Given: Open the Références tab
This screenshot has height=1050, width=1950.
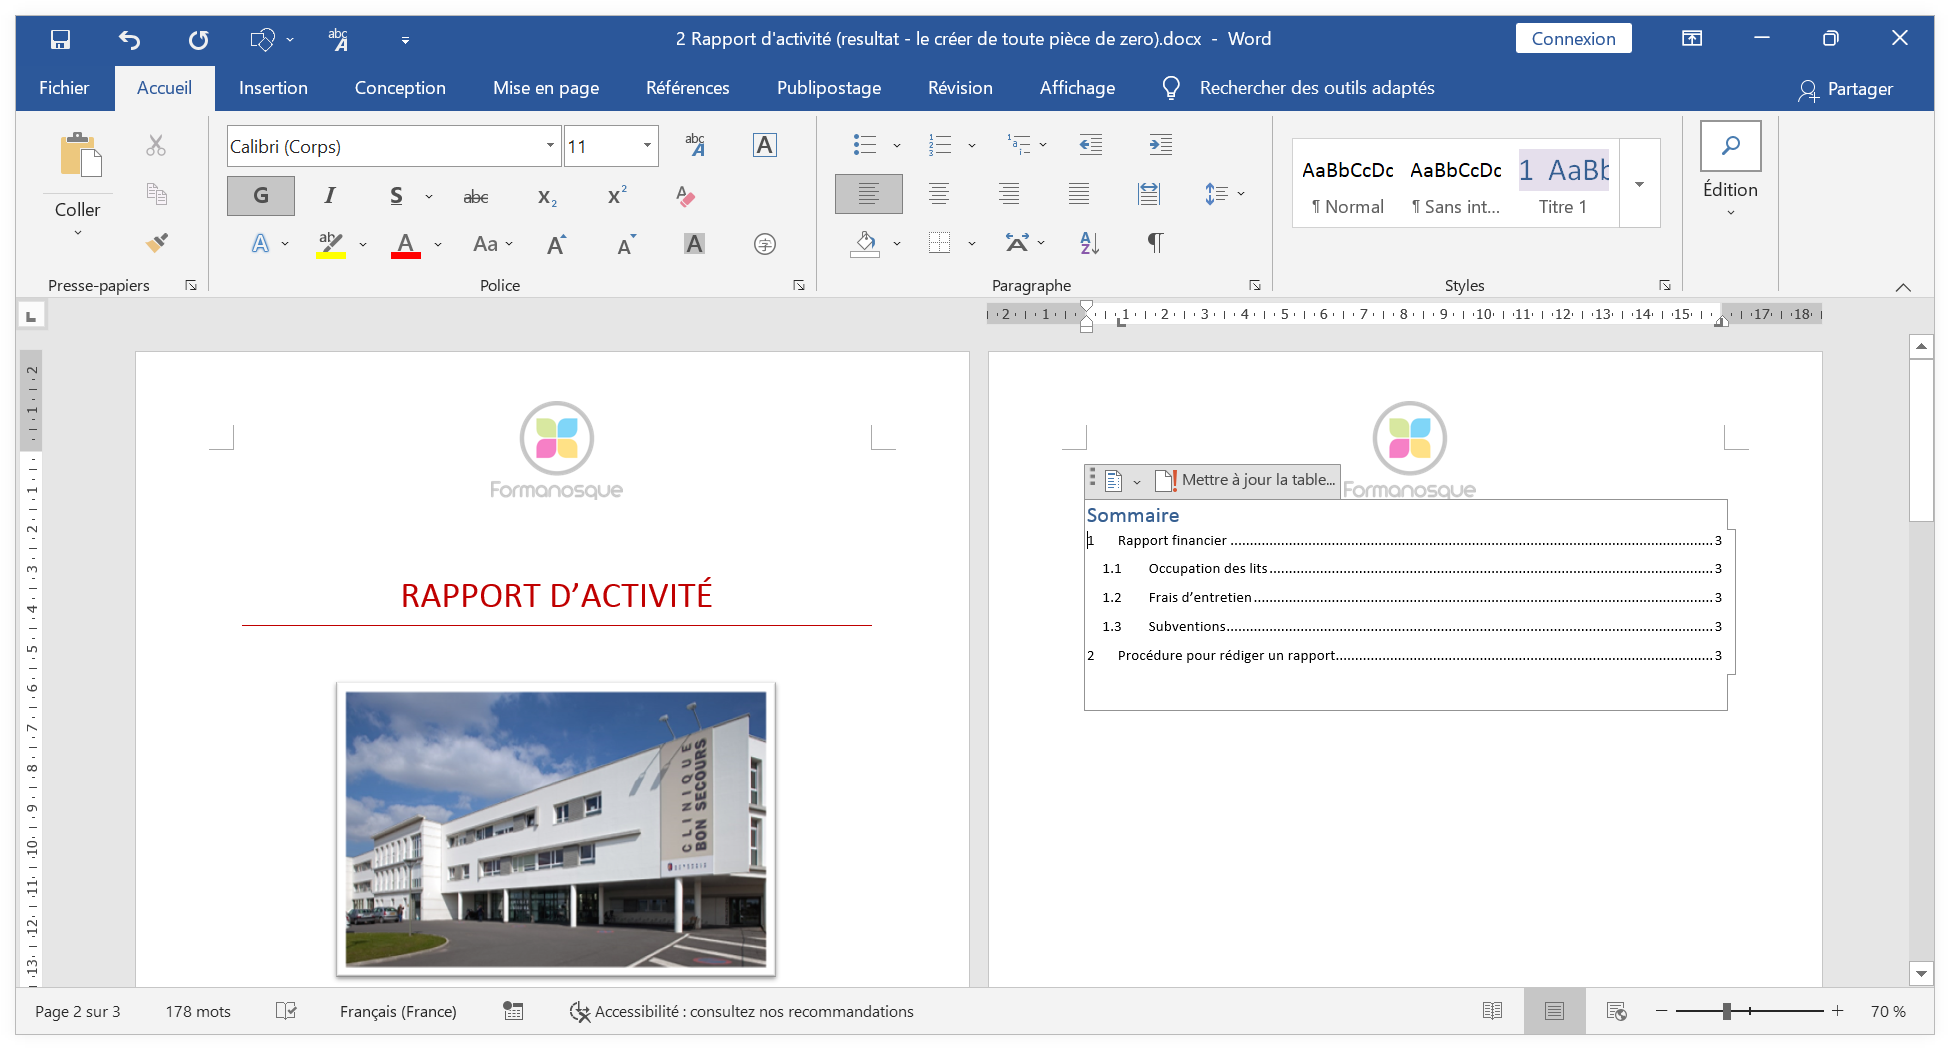Looking at the screenshot, I should coord(688,88).
